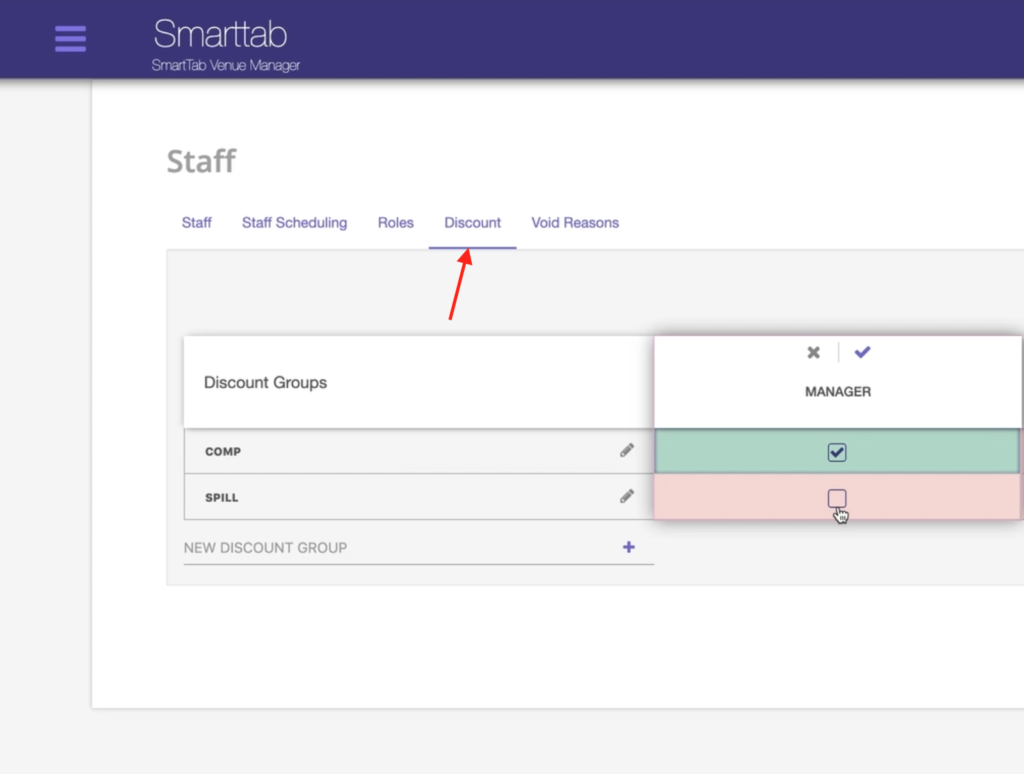Switch to the Void Reasons tab
Viewport: 1024px width, 774px height.
(x=574, y=222)
